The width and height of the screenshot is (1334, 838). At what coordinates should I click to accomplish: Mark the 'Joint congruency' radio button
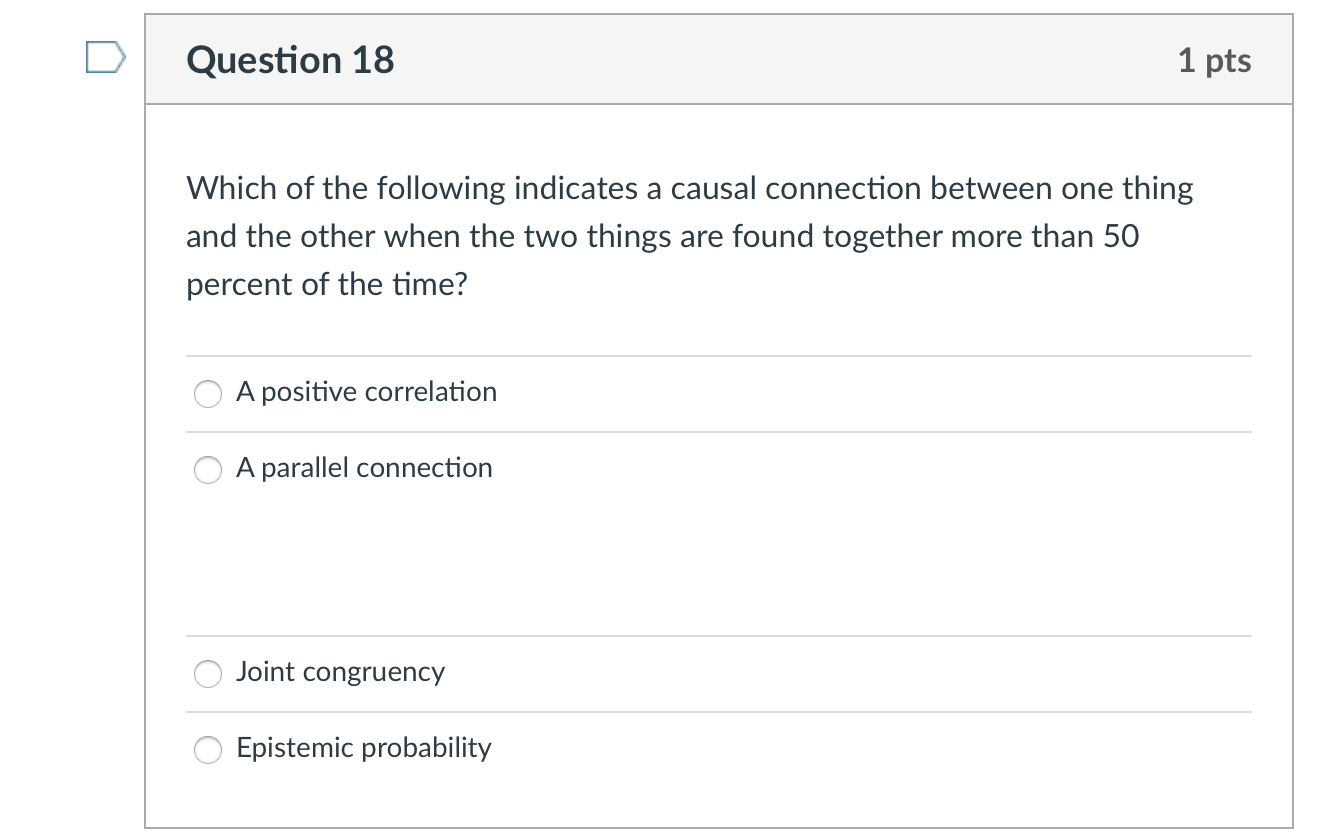point(208,674)
